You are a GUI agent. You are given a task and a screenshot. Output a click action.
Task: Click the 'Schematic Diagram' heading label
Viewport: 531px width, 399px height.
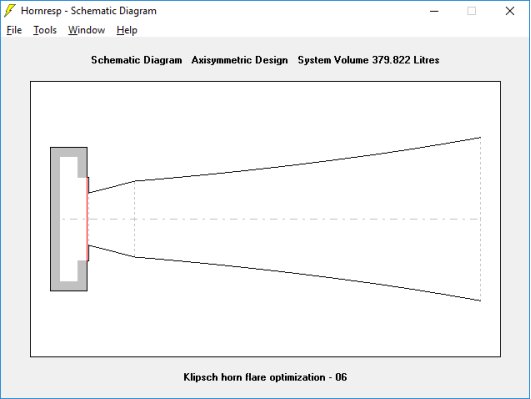click(136, 60)
